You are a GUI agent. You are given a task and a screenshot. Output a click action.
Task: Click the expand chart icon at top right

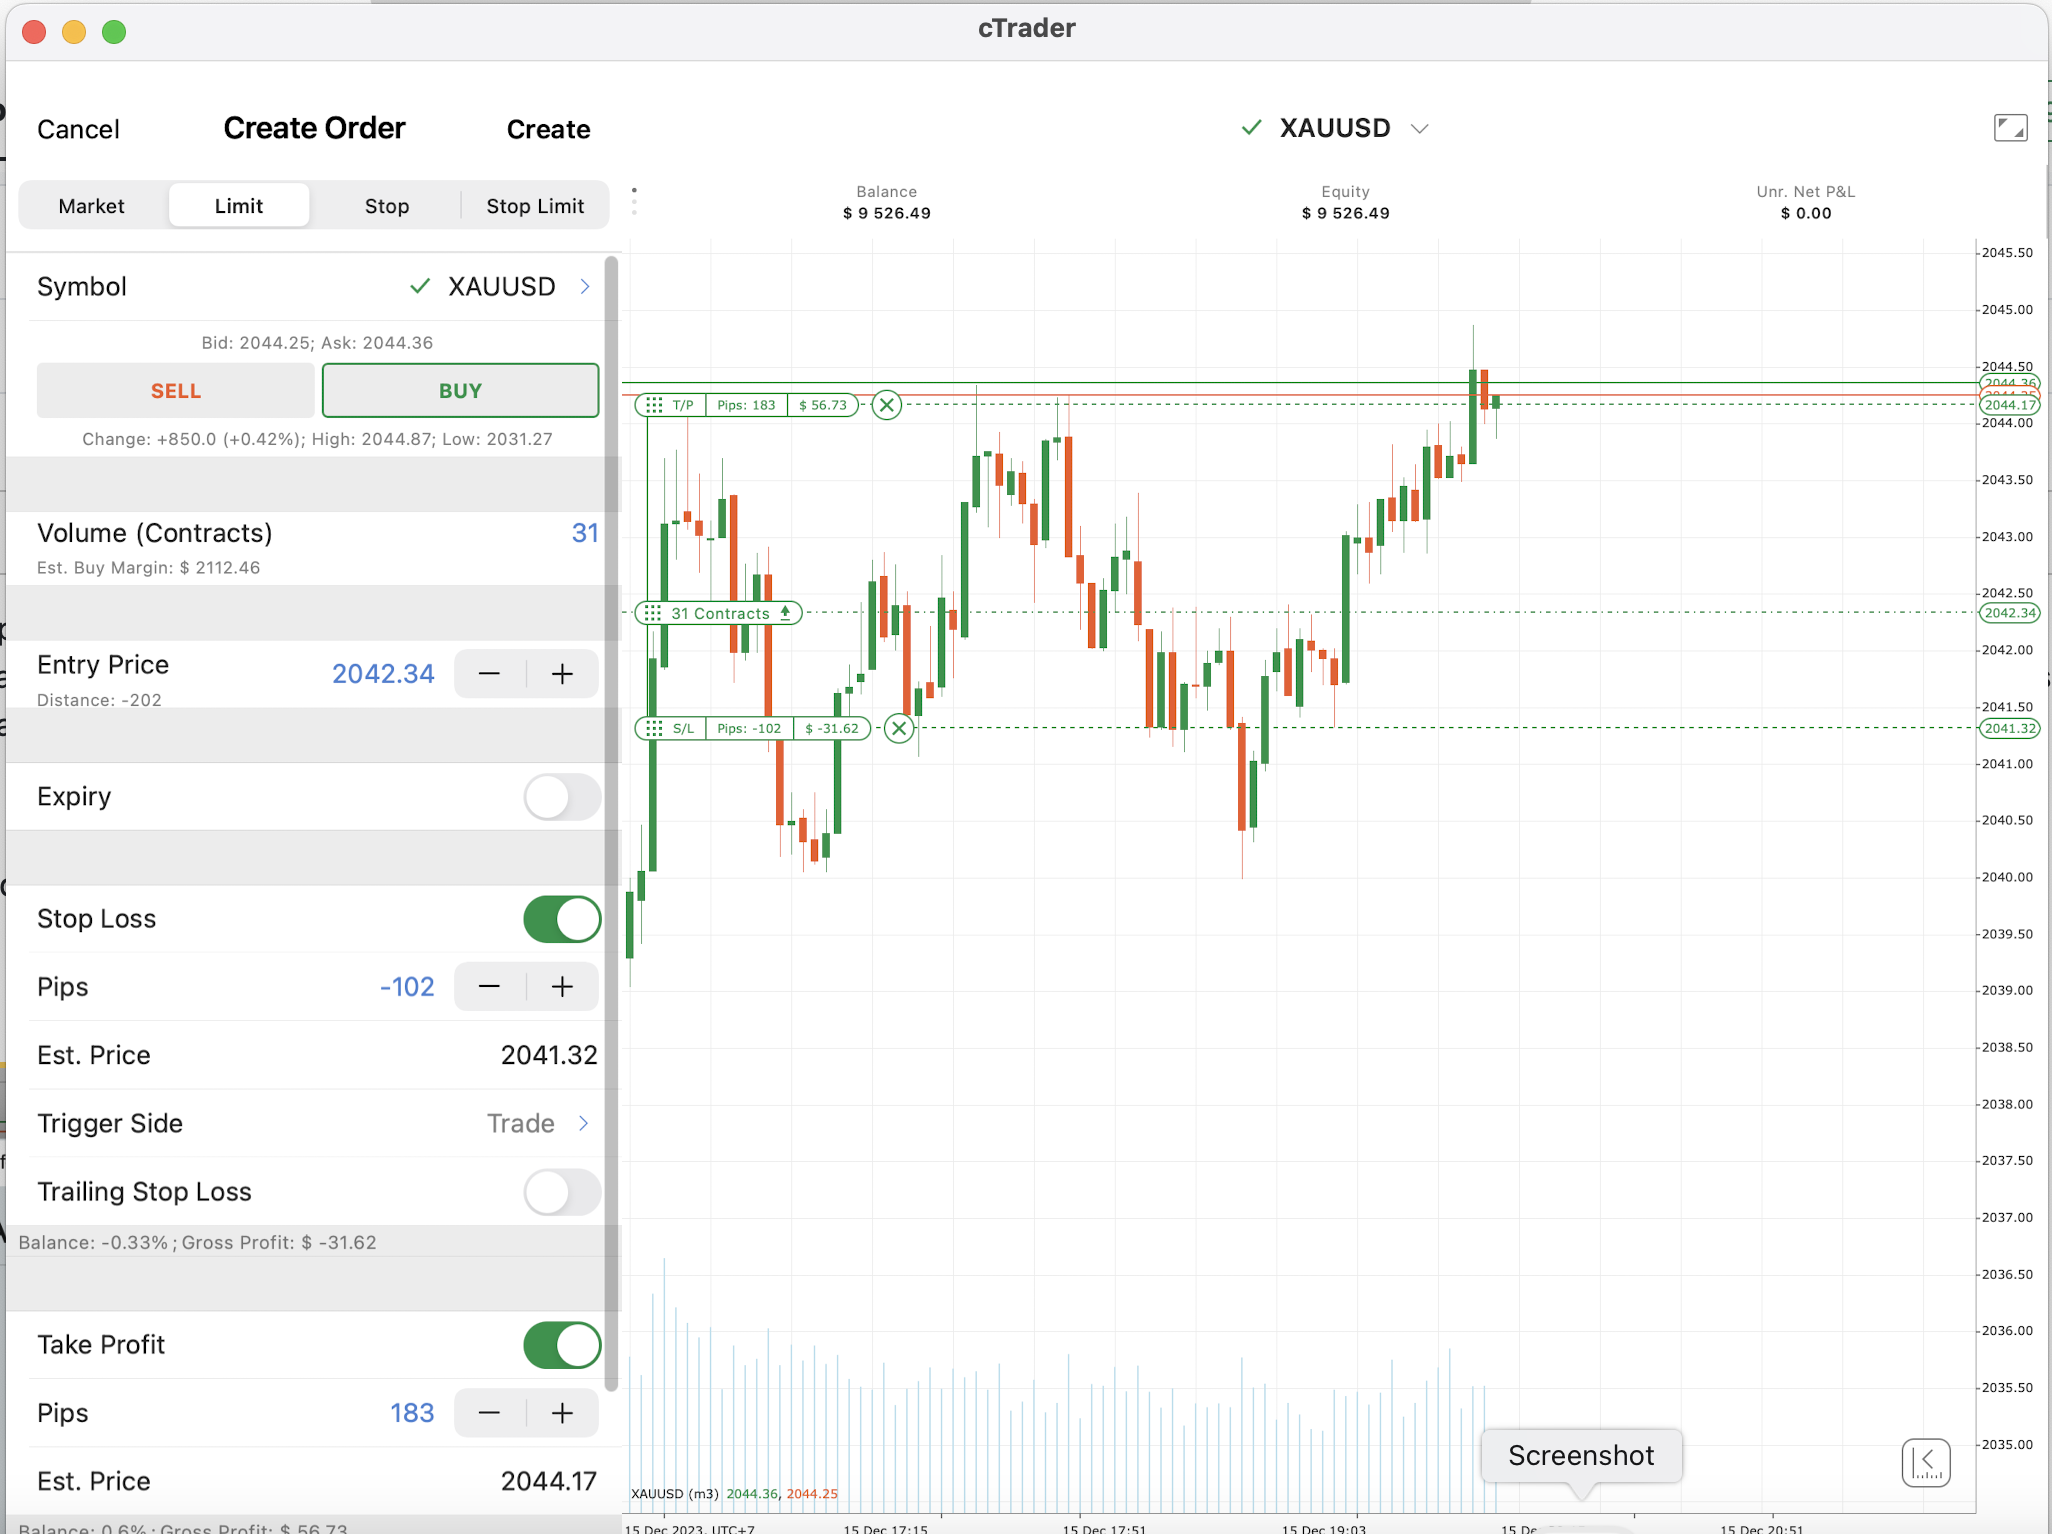2010,128
